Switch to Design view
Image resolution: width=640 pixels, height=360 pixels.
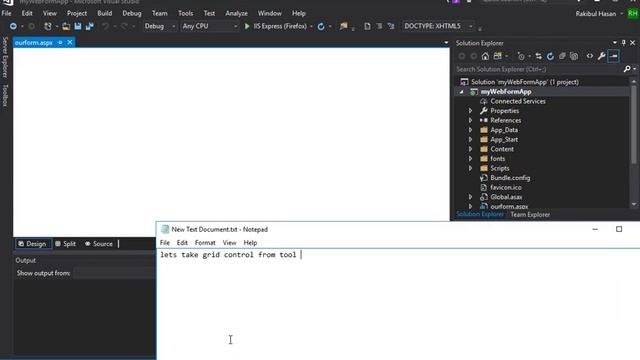(32, 244)
